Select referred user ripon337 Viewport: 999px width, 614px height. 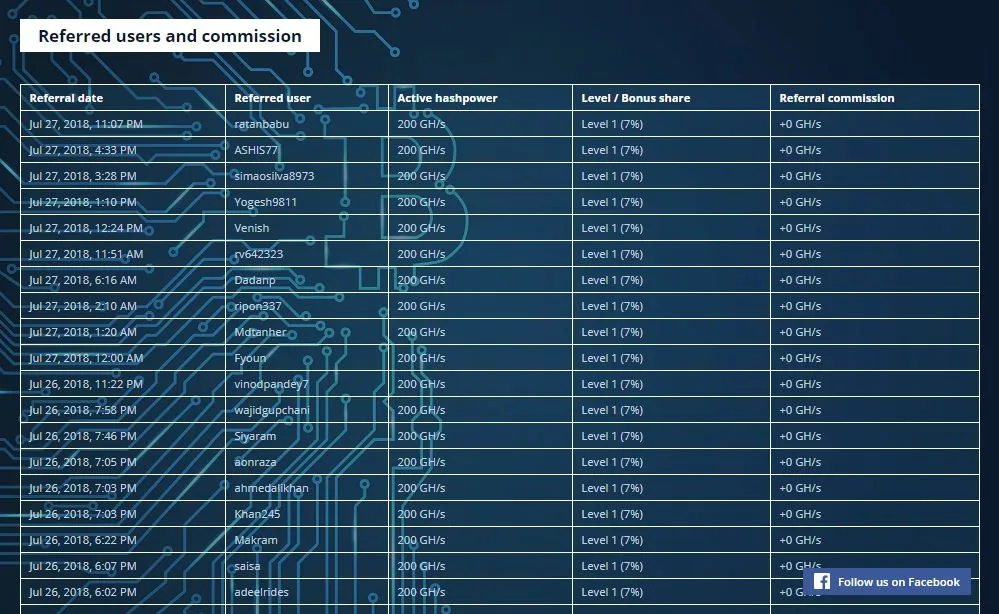[258, 306]
